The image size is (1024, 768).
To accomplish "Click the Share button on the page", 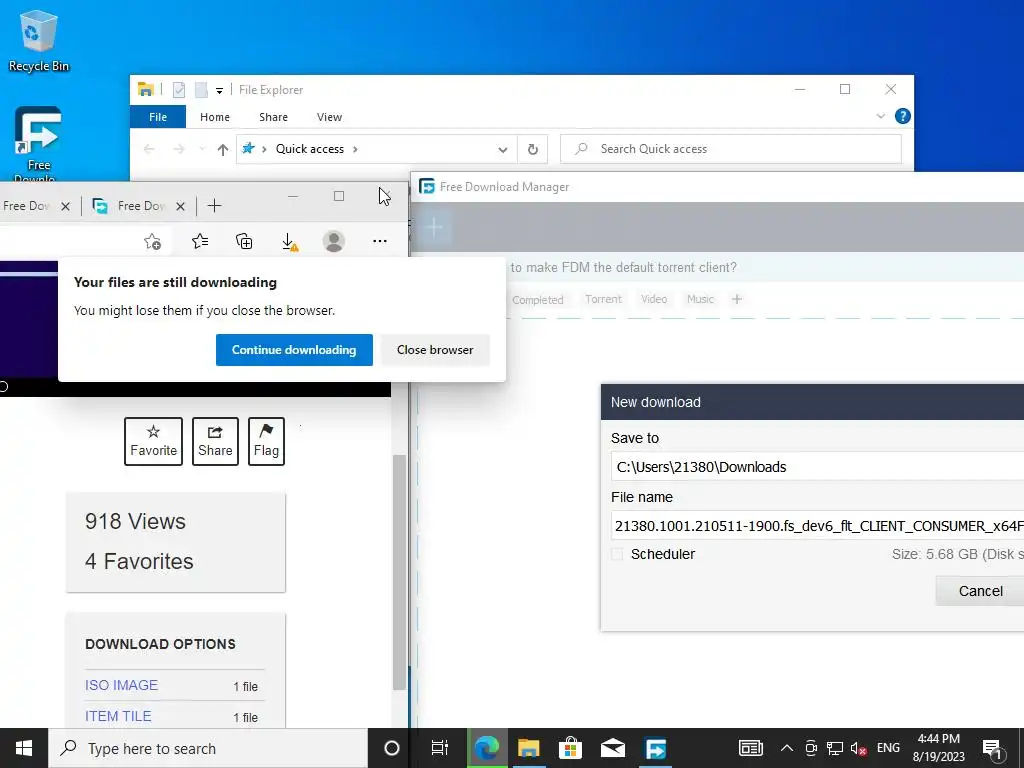I will [x=215, y=441].
